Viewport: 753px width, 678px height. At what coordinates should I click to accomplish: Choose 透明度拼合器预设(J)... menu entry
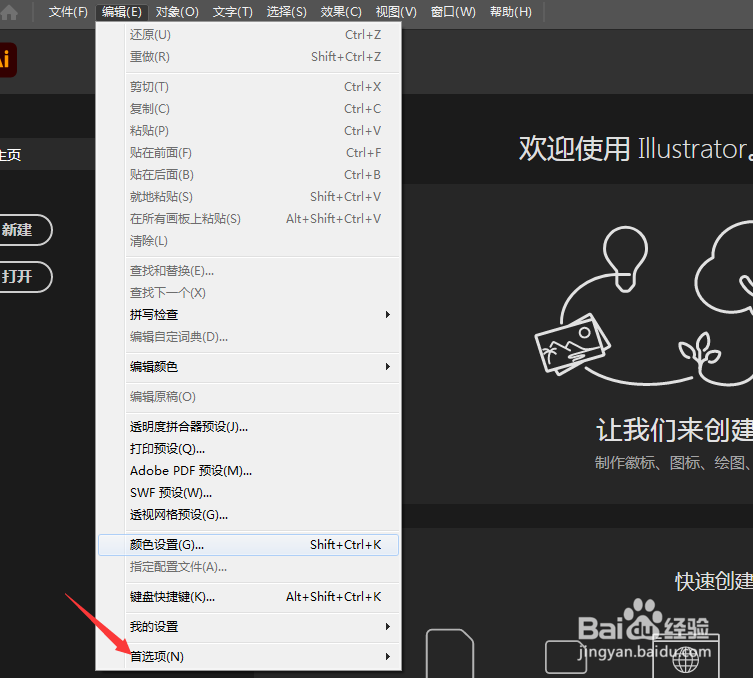248,427
